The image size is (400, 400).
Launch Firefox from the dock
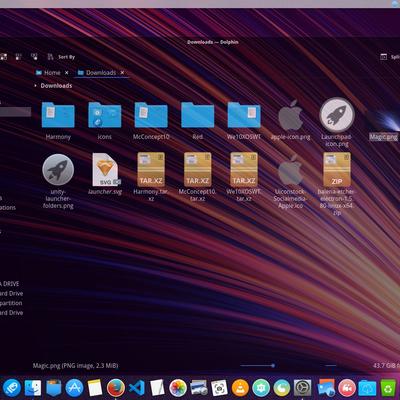click(x=116, y=388)
